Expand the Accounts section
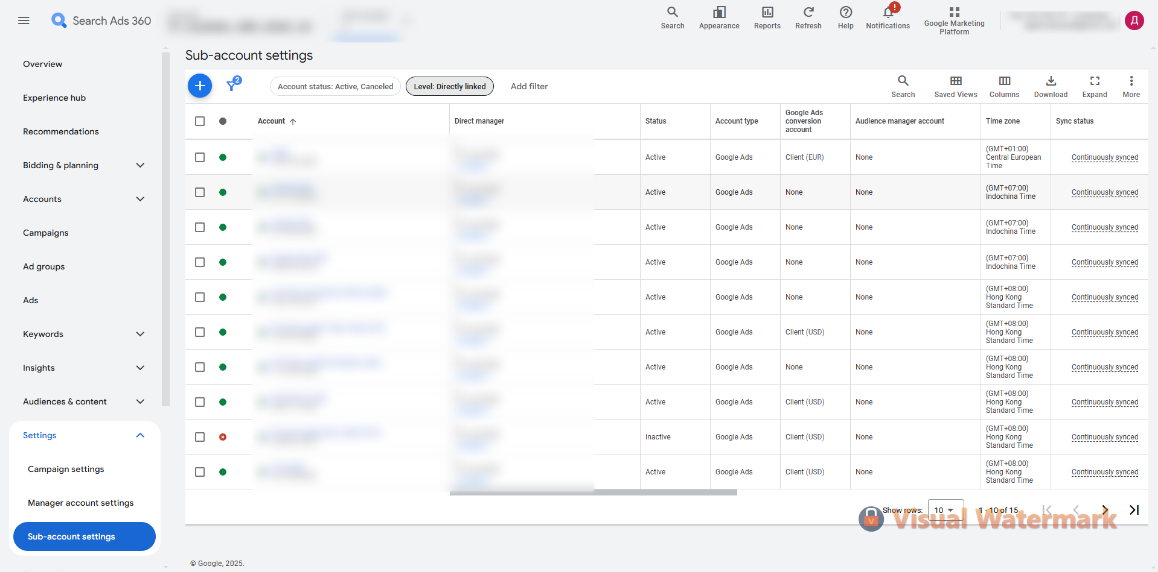1158x572 pixels. [x=140, y=199]
